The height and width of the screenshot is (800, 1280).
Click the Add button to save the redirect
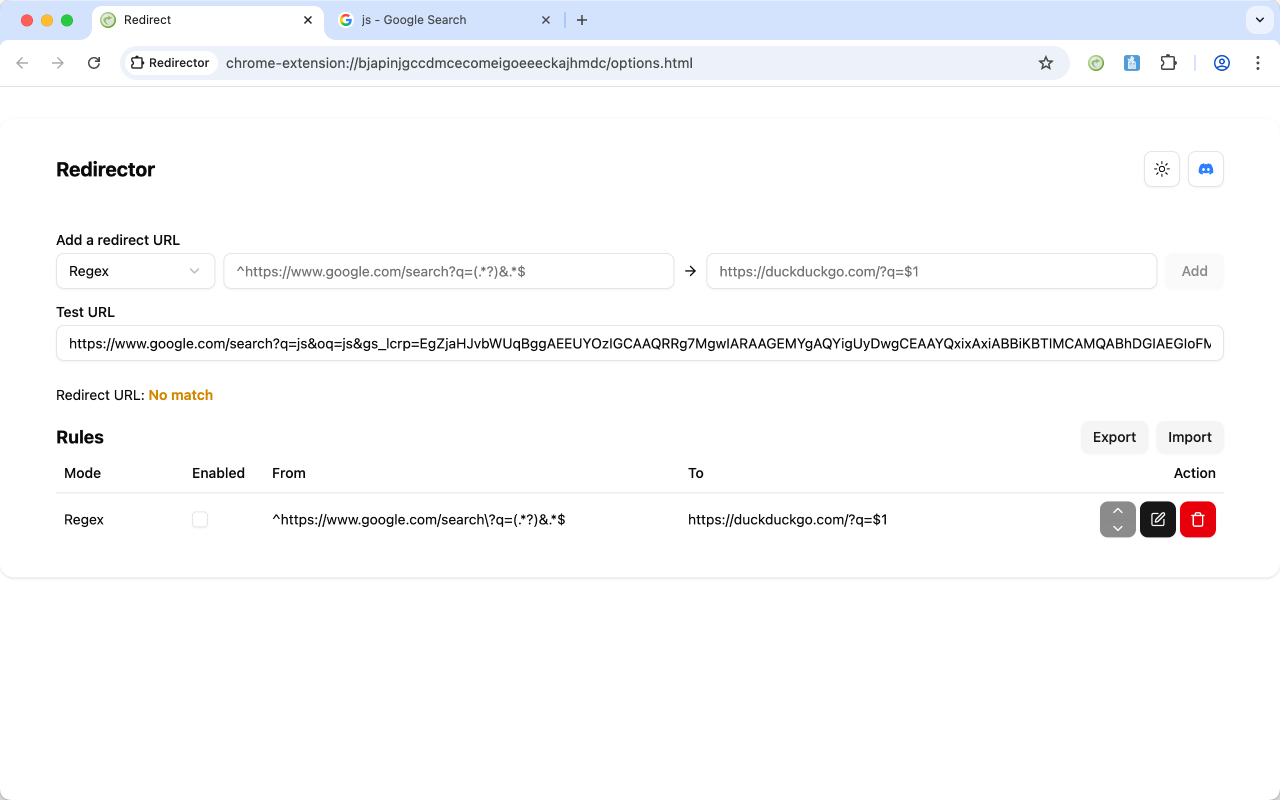pyautogui.click(x=1194, y=270)
